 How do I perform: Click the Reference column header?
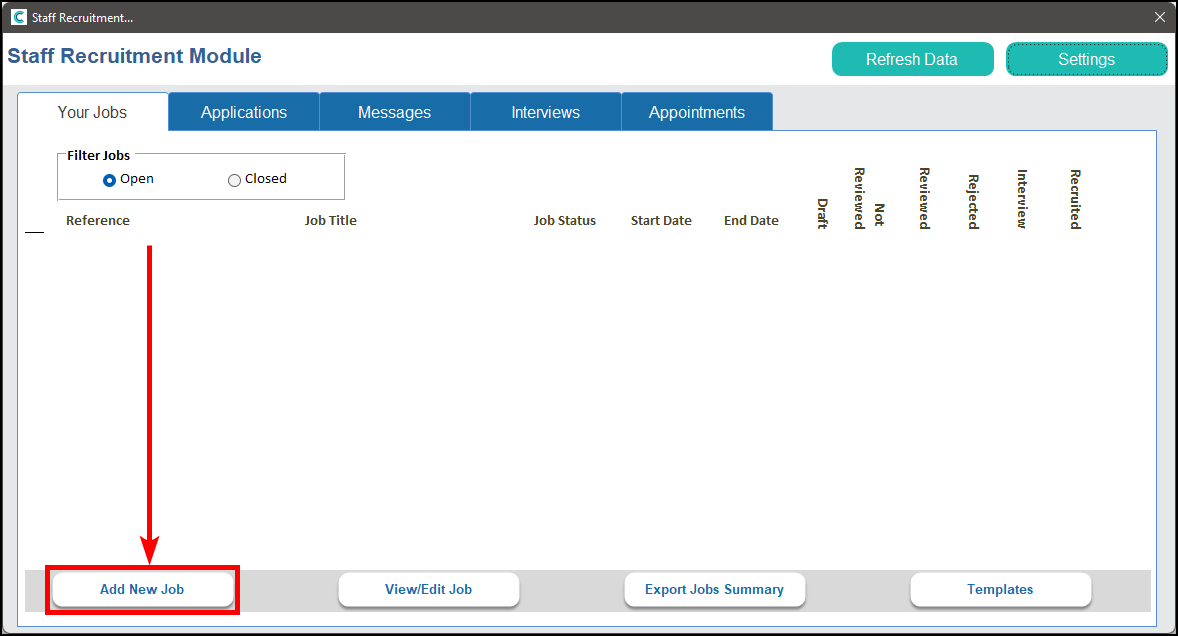(x=98, y=220)
